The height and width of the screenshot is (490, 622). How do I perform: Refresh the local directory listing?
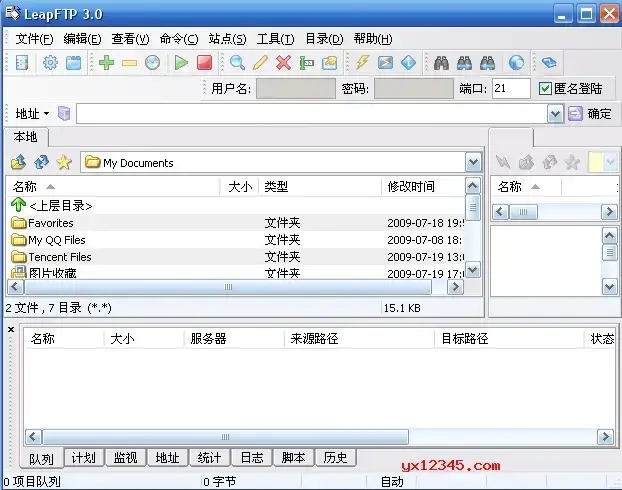click(41, 162)
